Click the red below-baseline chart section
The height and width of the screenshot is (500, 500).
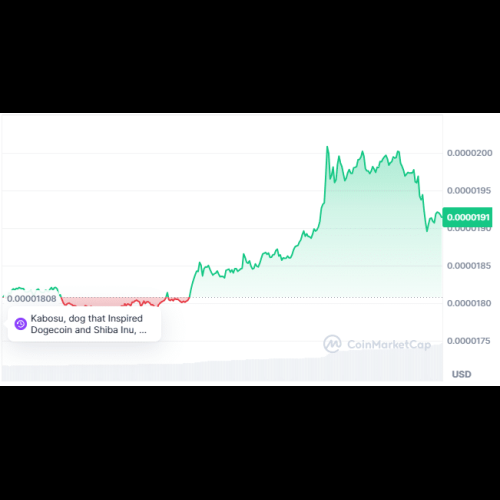click(x=125, y=301)
